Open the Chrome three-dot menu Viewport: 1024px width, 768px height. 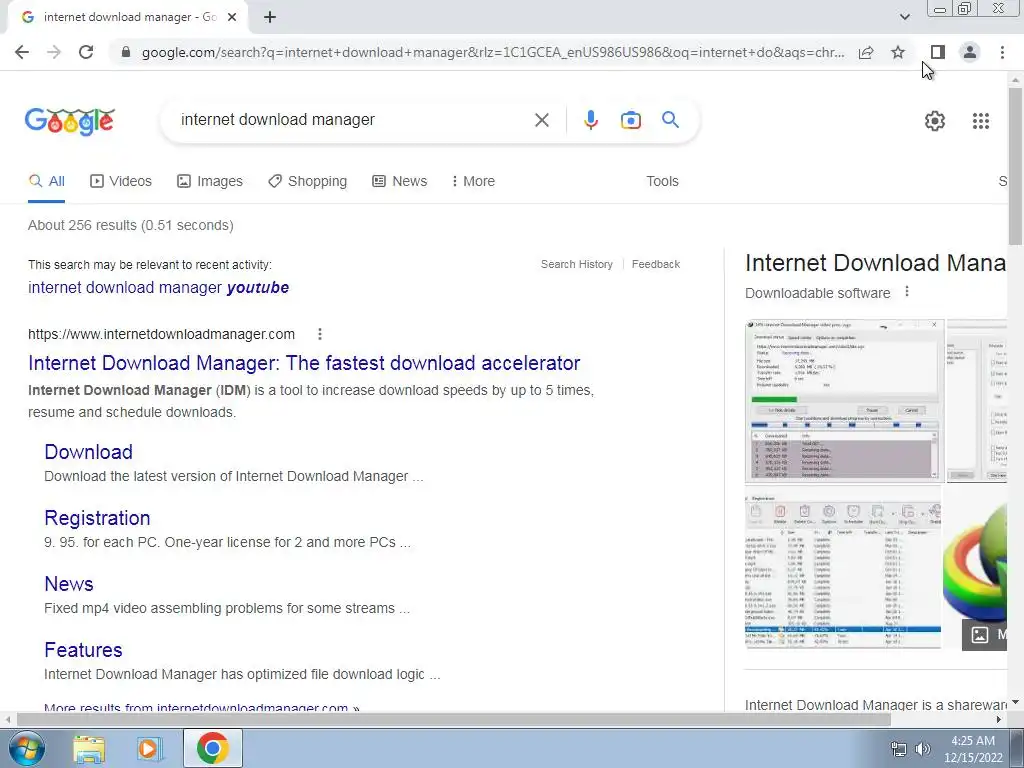[x=1002, y=52]
